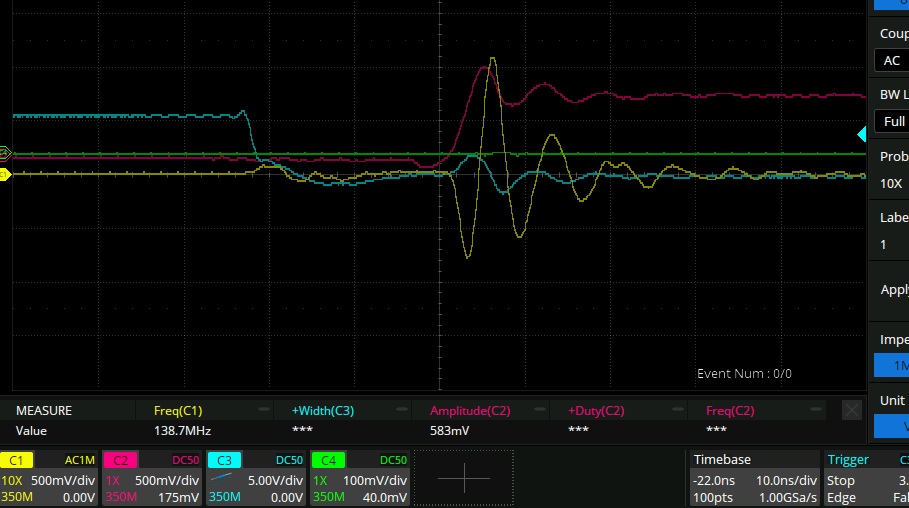Open the Probe 10X setting
909x508 pixels.
pos(891,184)
